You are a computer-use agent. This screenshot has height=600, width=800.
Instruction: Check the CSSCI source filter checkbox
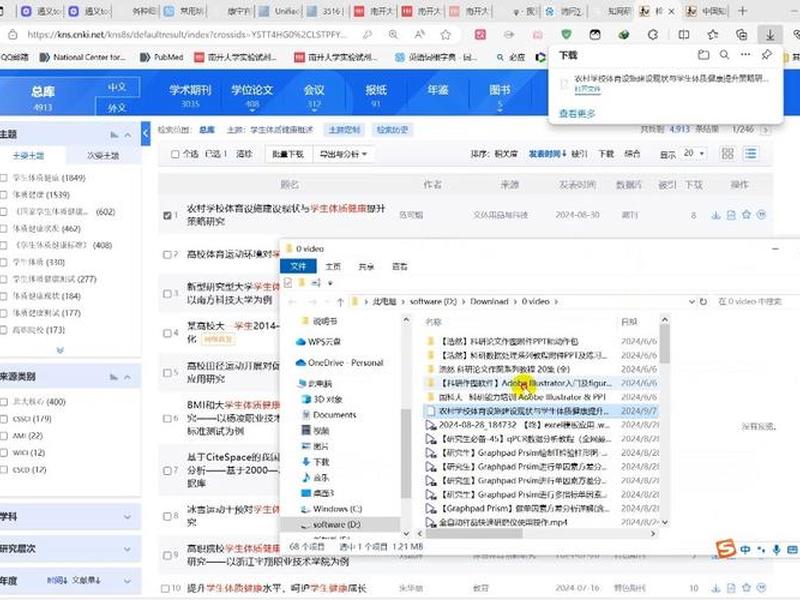tap(4, 419)
